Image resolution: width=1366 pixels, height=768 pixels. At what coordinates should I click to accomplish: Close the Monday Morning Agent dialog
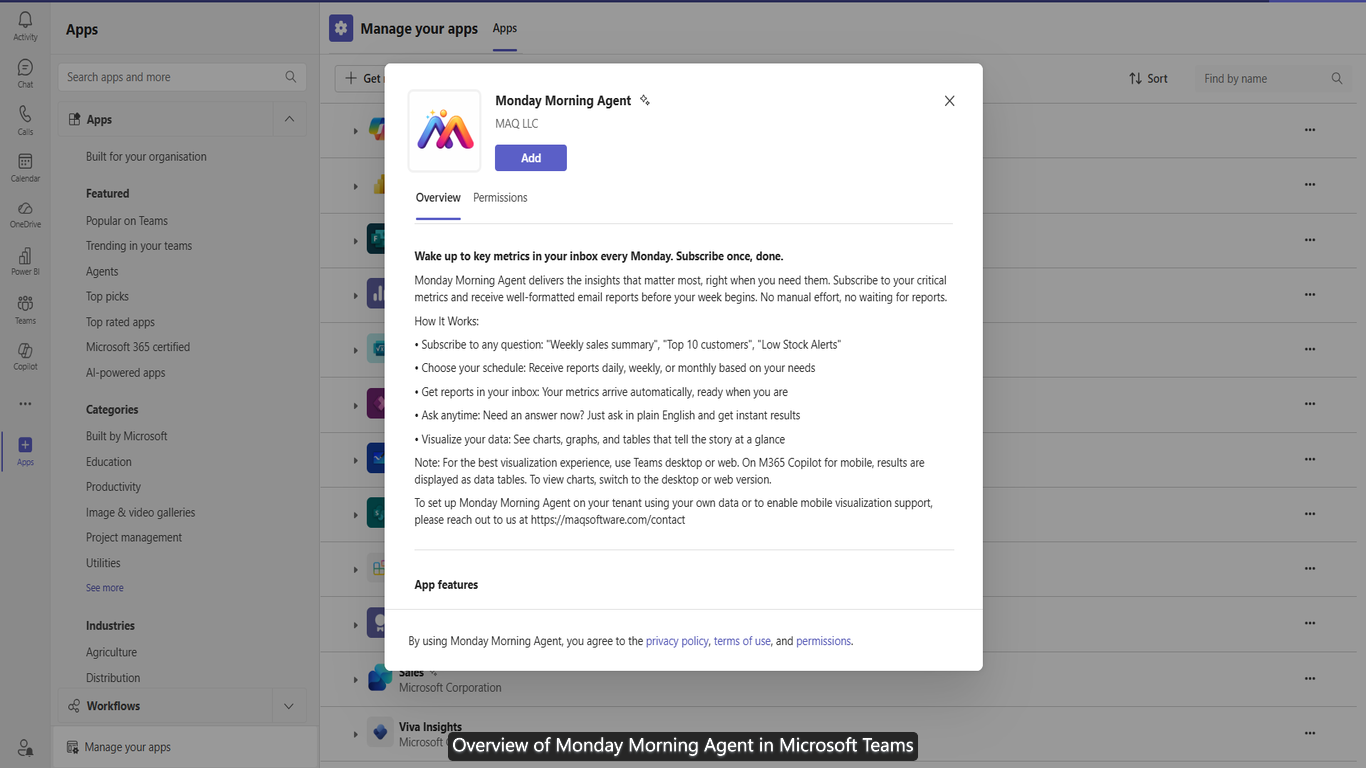pos(950,101)
